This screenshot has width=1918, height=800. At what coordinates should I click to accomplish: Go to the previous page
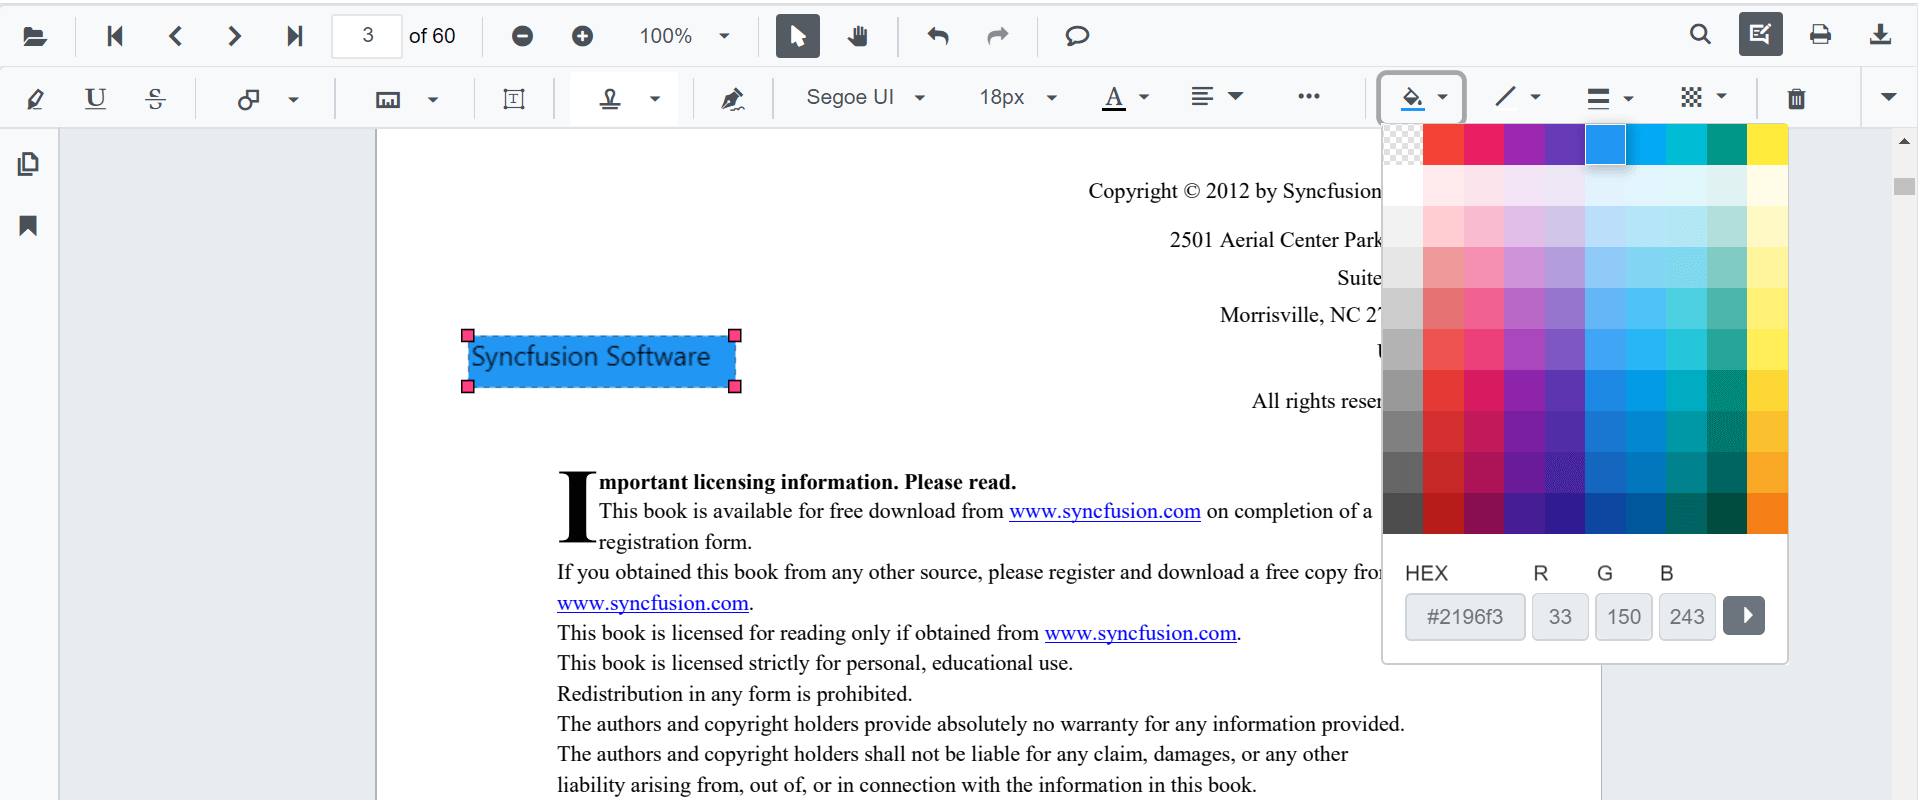point(175,36)
